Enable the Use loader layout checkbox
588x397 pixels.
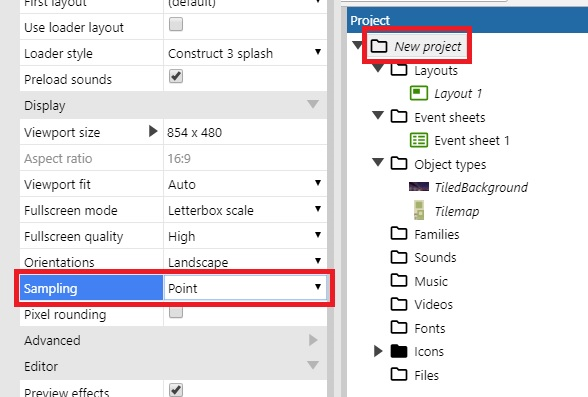[176, 24]
